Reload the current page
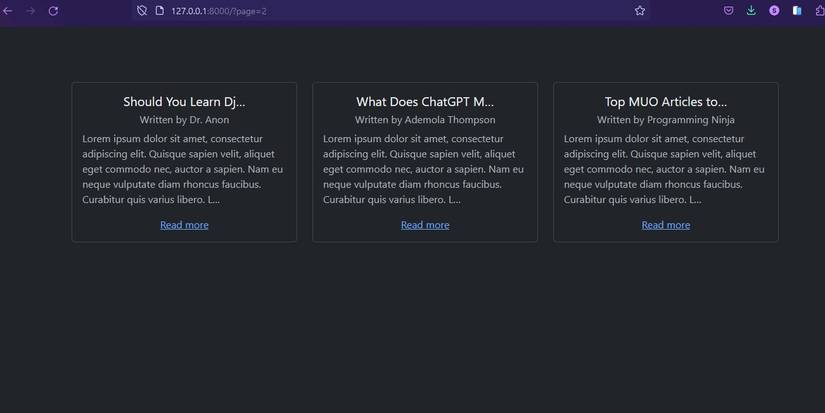The image size is (825, 413). click(53, 11)
